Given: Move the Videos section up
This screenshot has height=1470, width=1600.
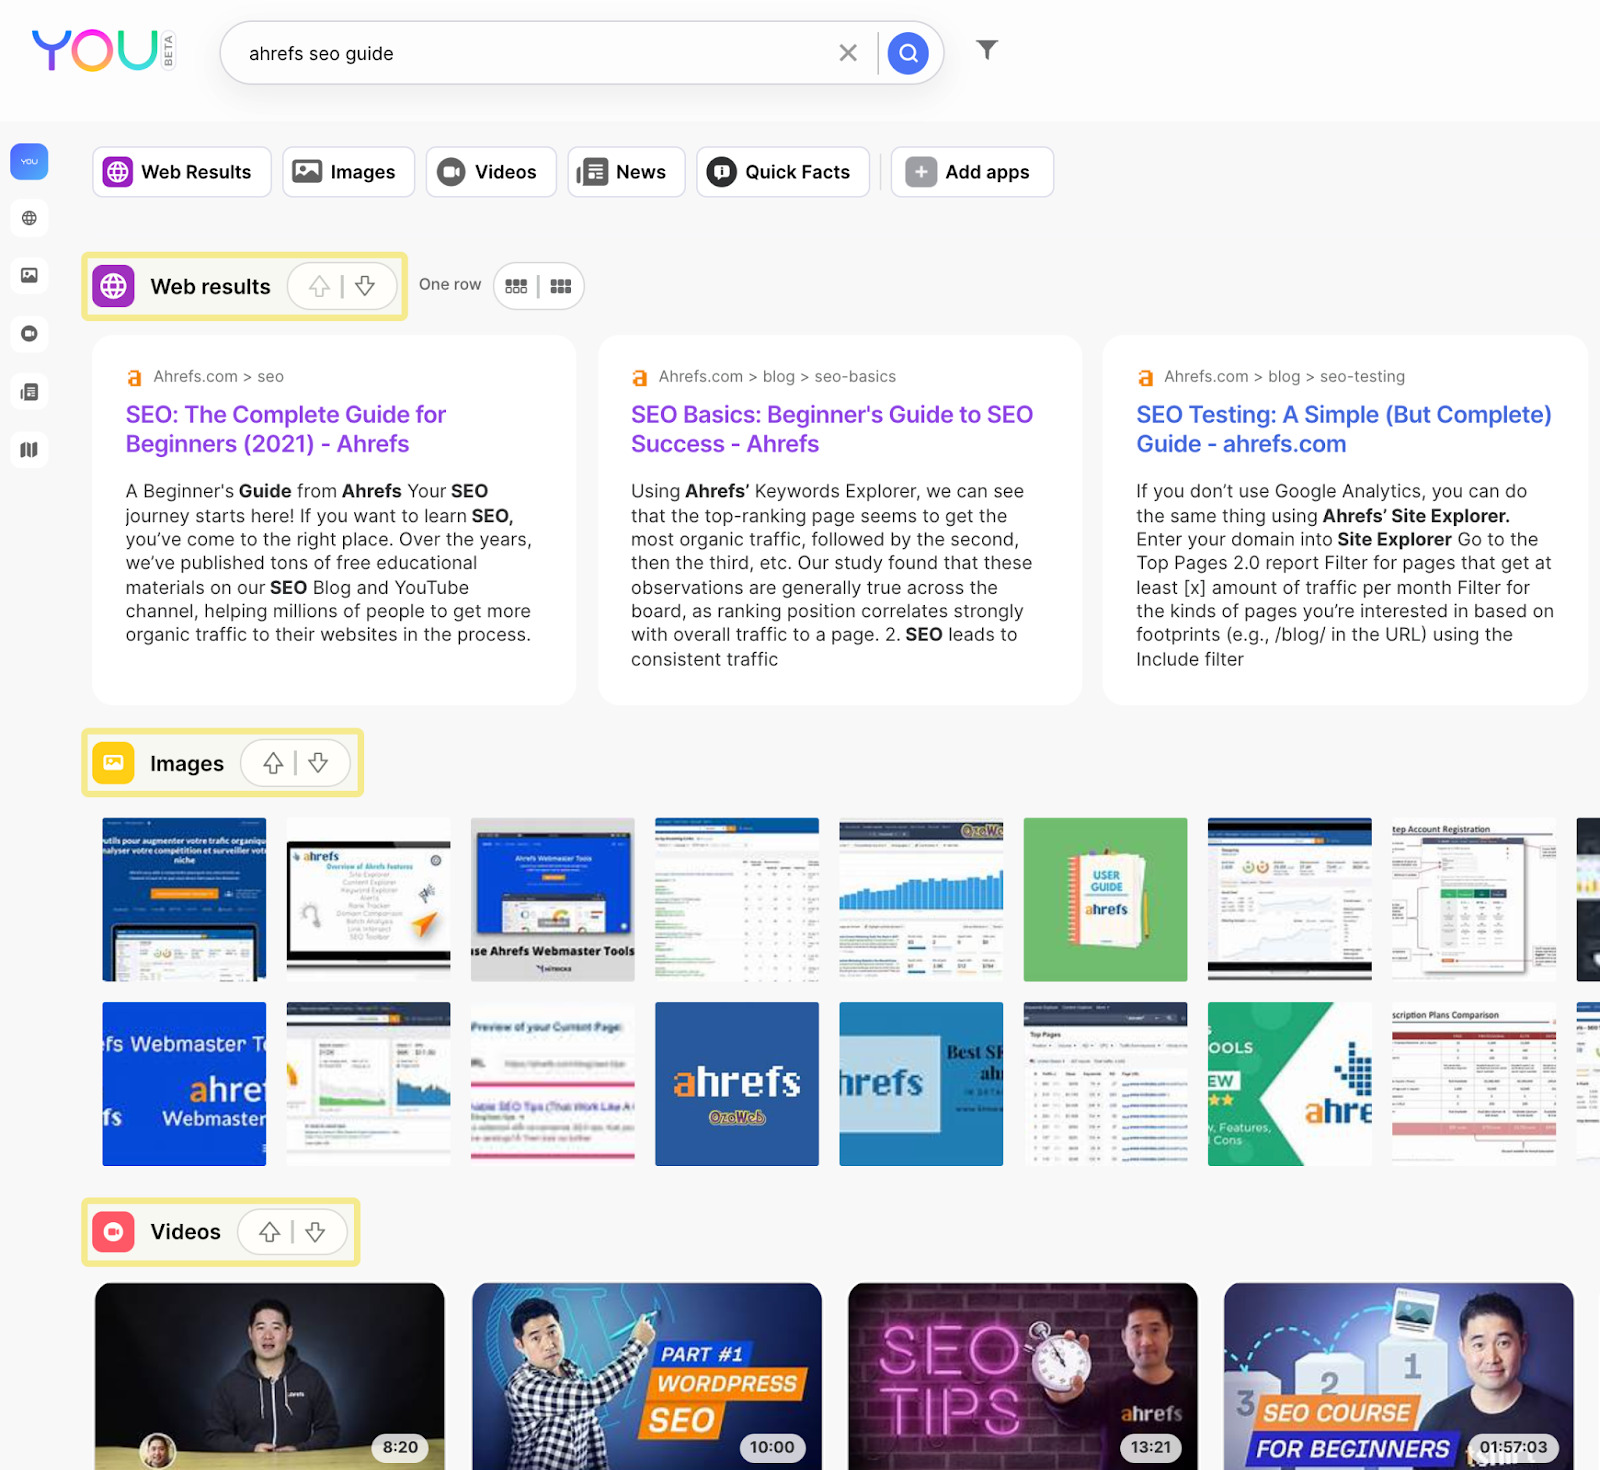Looking at the screenshot, I should (269, 1232).
